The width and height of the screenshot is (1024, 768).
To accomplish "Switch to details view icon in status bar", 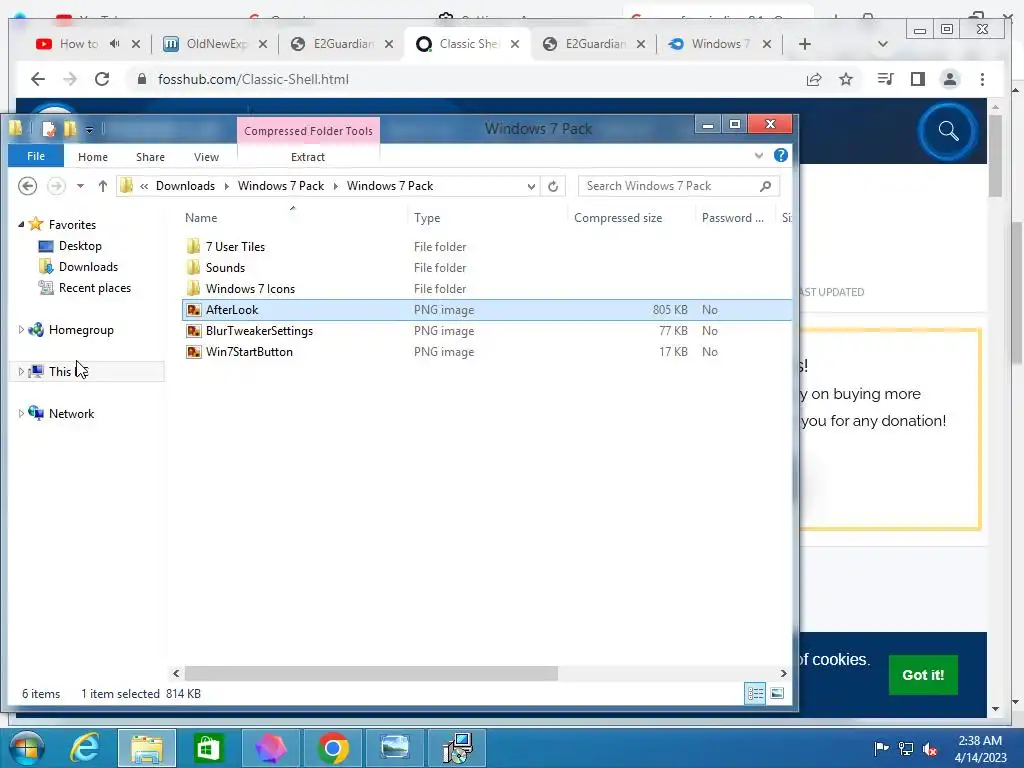I will click(x=756, y=694).
